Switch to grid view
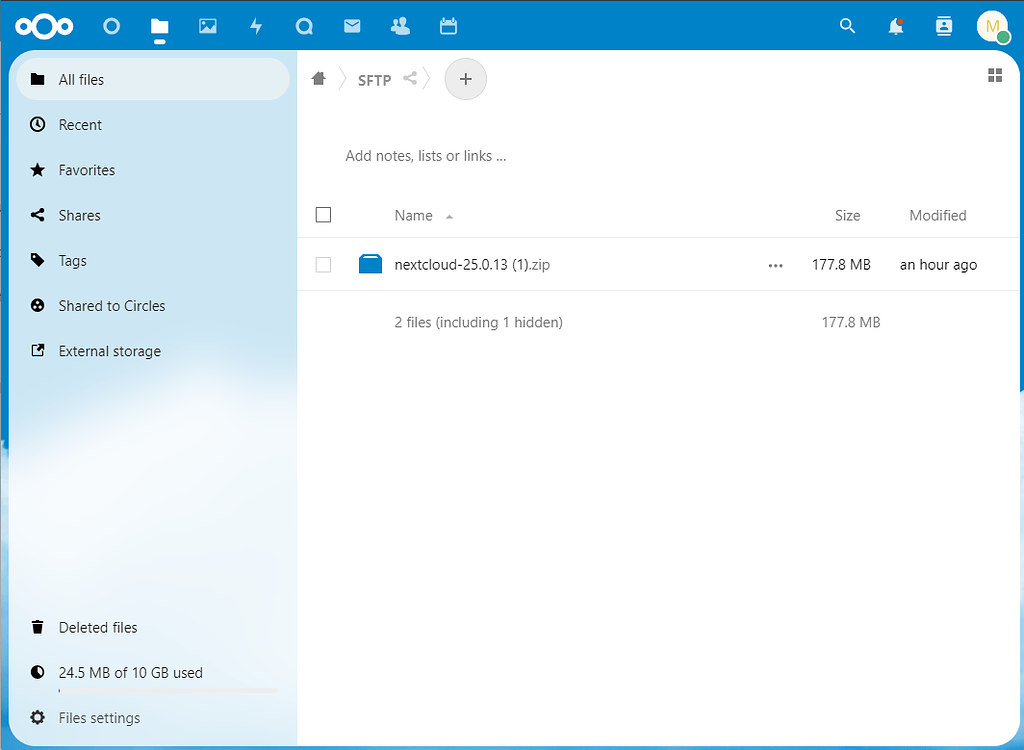1024x750 pixels. pyautogui.click(x=995, y=75)
